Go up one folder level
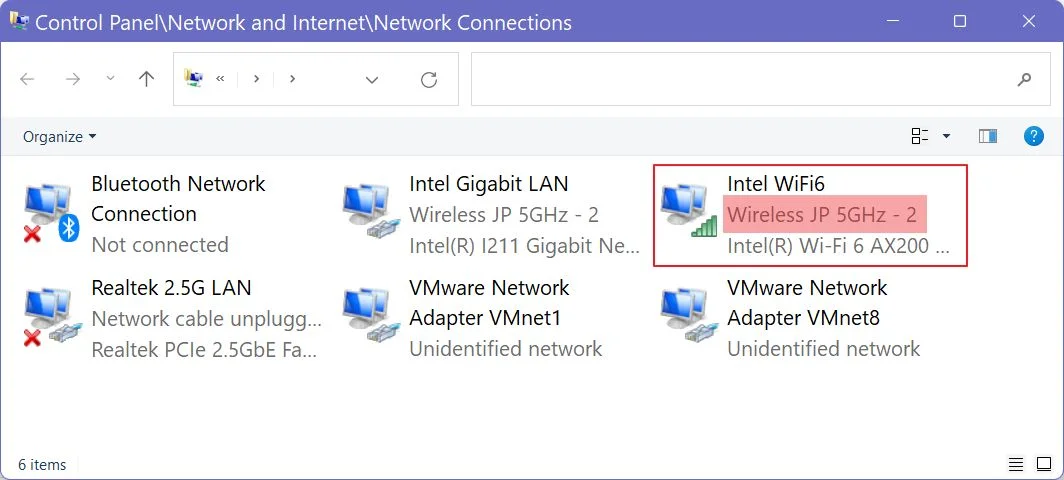Viewport: 1064px width, 480px height. 147,79
